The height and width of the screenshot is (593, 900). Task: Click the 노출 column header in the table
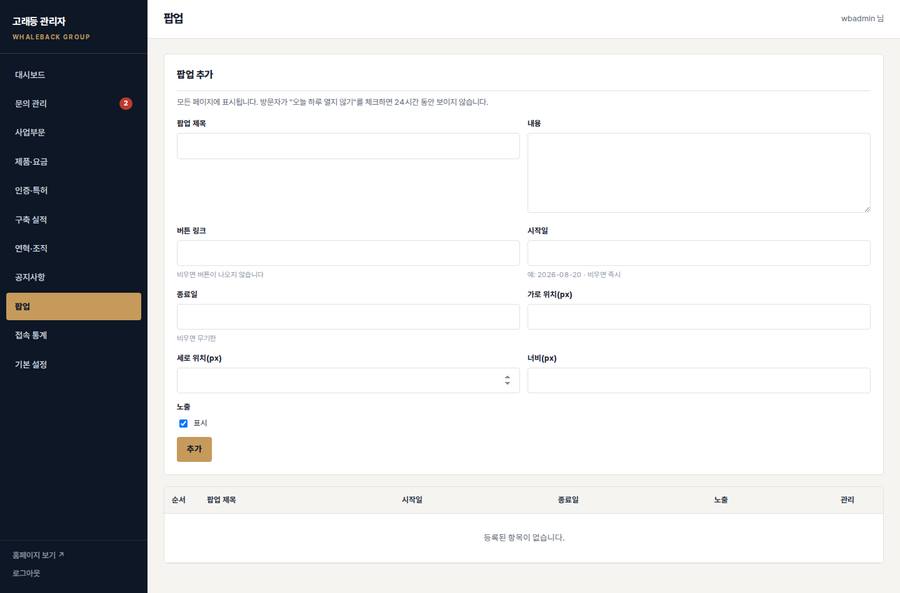point(721,500)
